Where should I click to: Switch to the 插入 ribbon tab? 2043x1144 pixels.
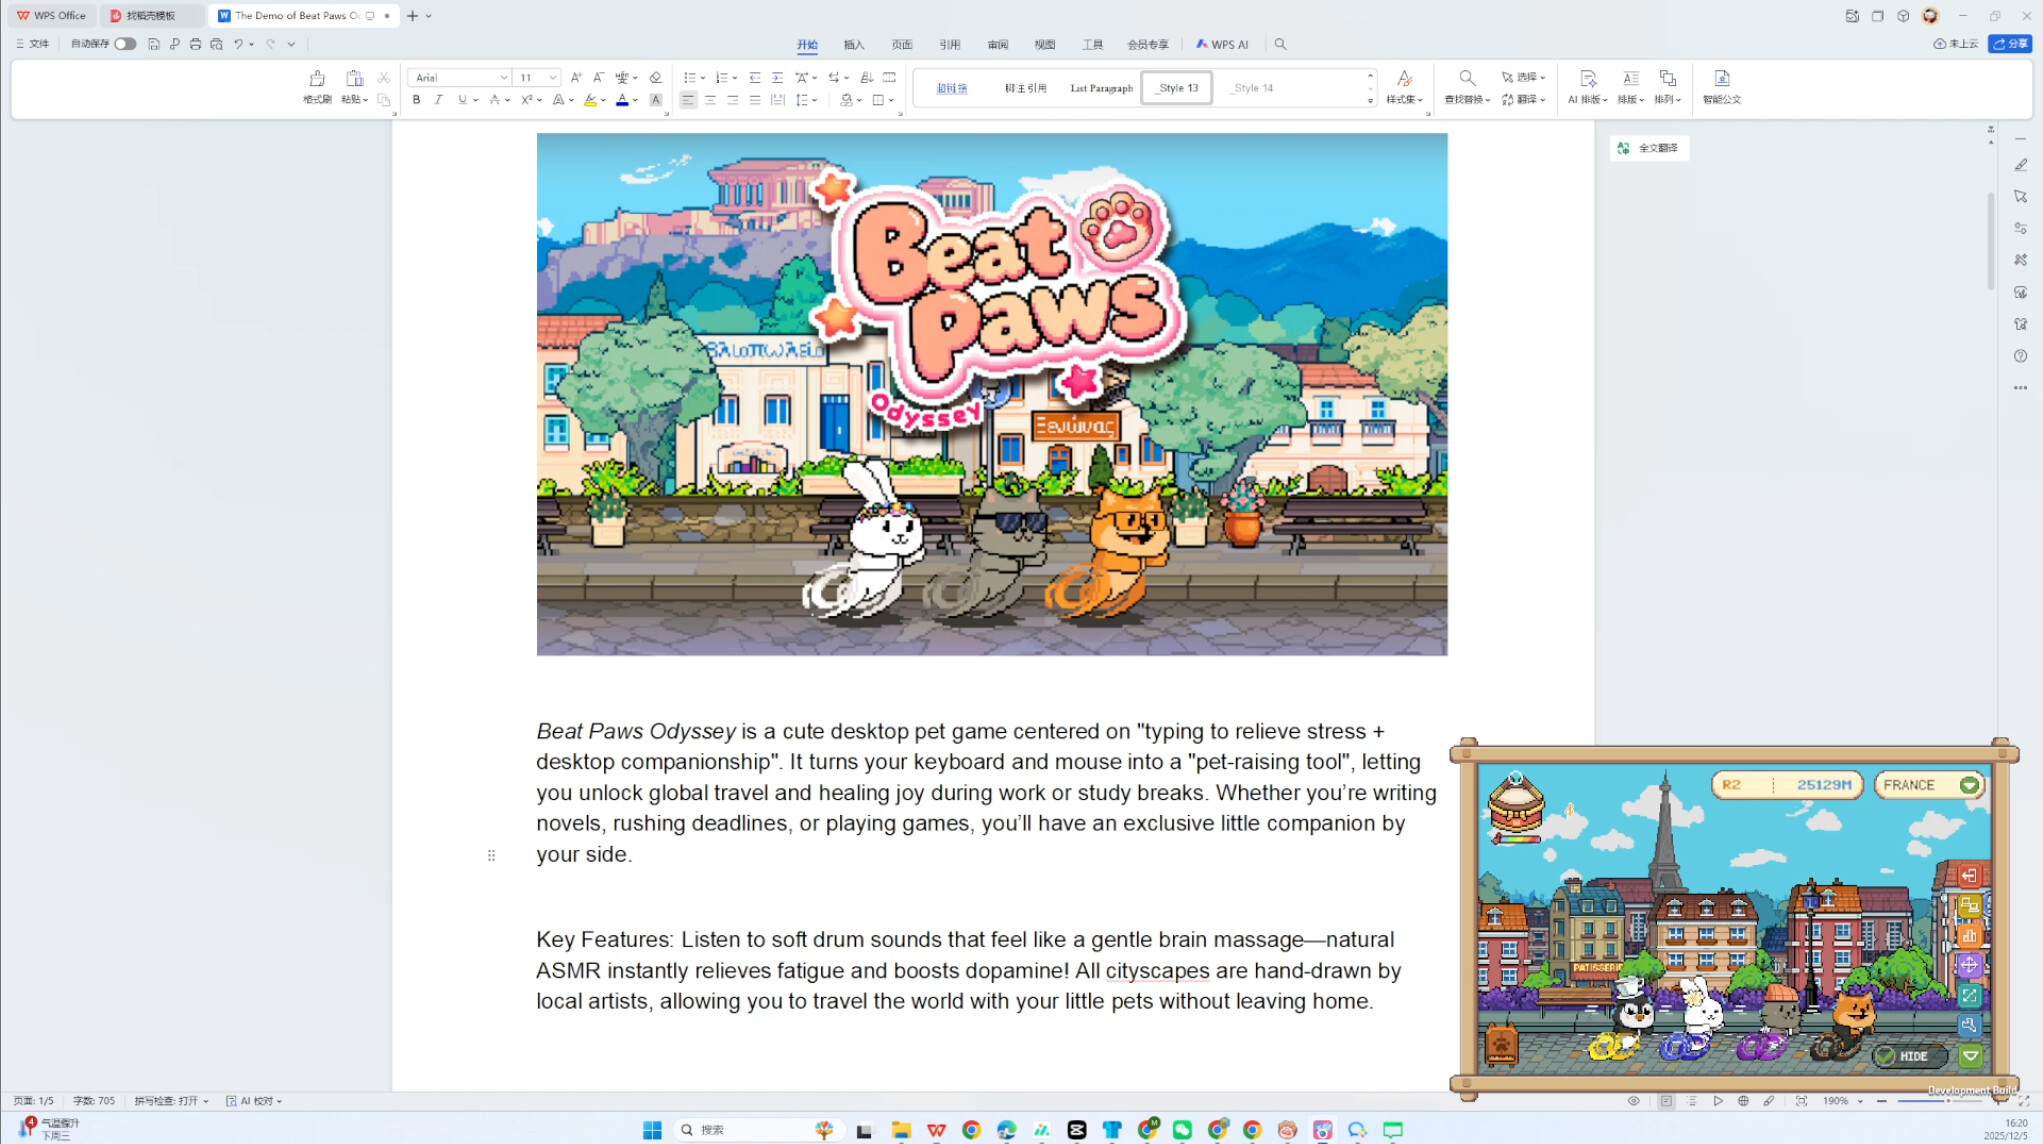click(x=854, y=44)
